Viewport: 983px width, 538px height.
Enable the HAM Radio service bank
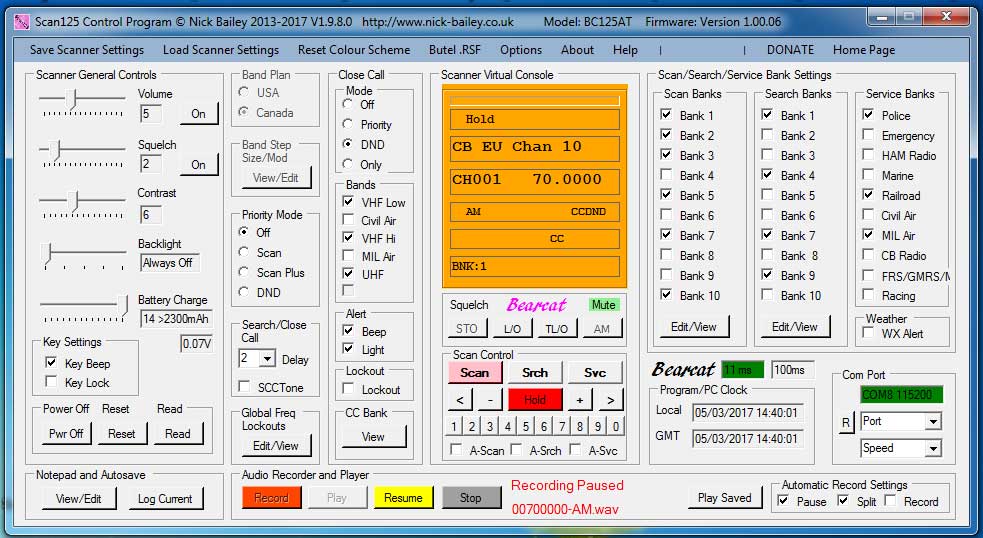868,154
